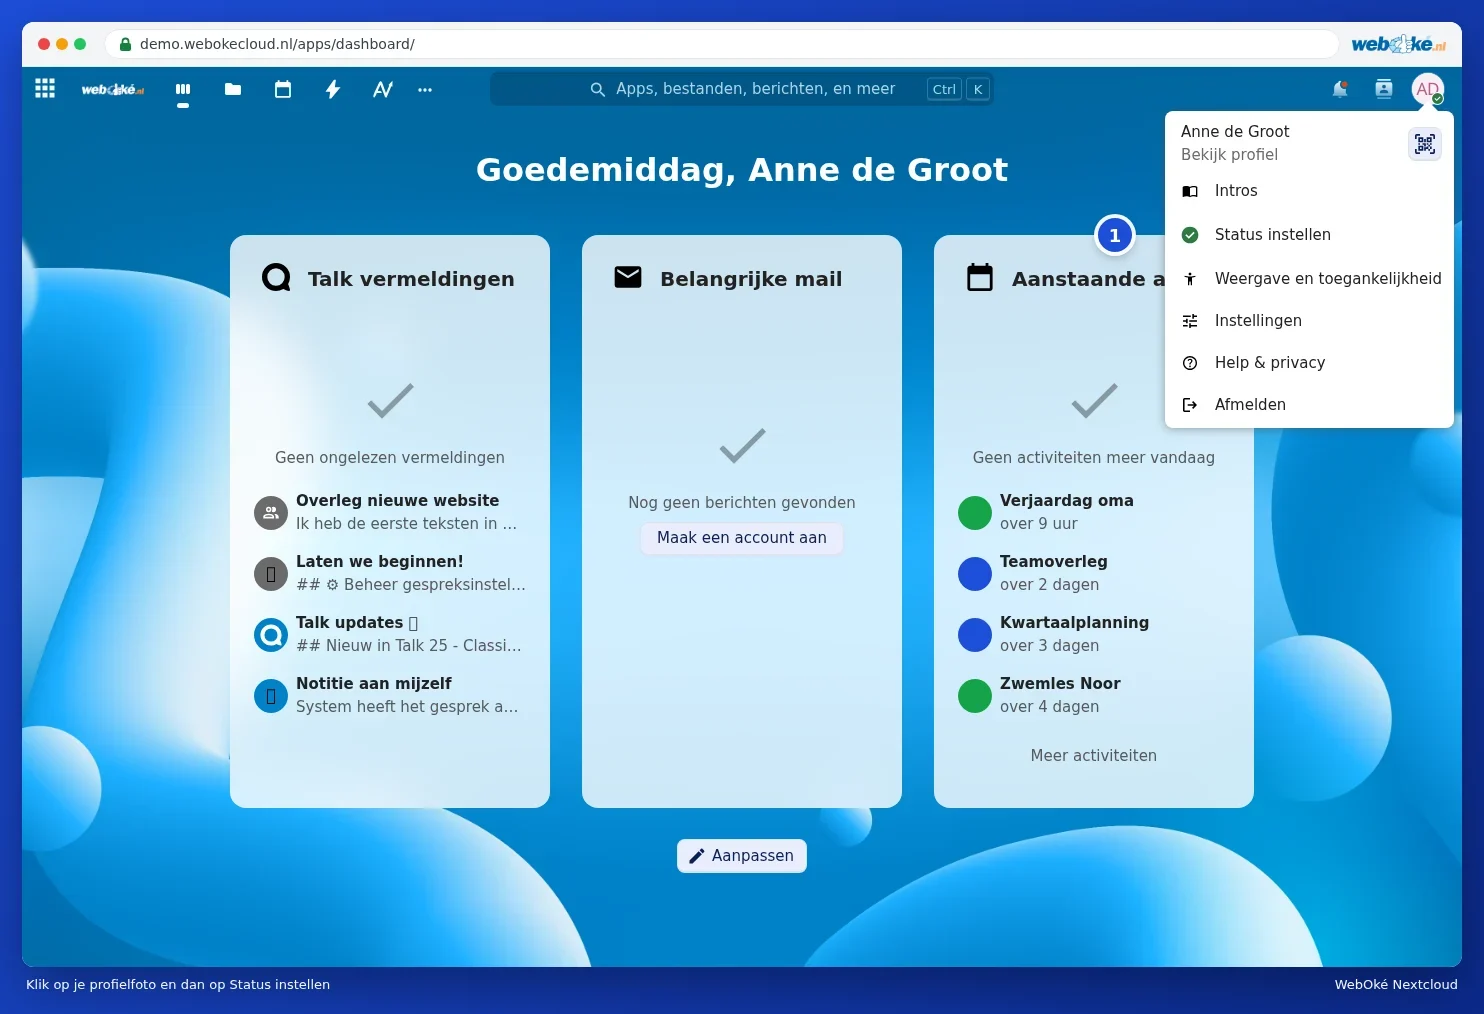Open Help & privacy

(1309, 363)
